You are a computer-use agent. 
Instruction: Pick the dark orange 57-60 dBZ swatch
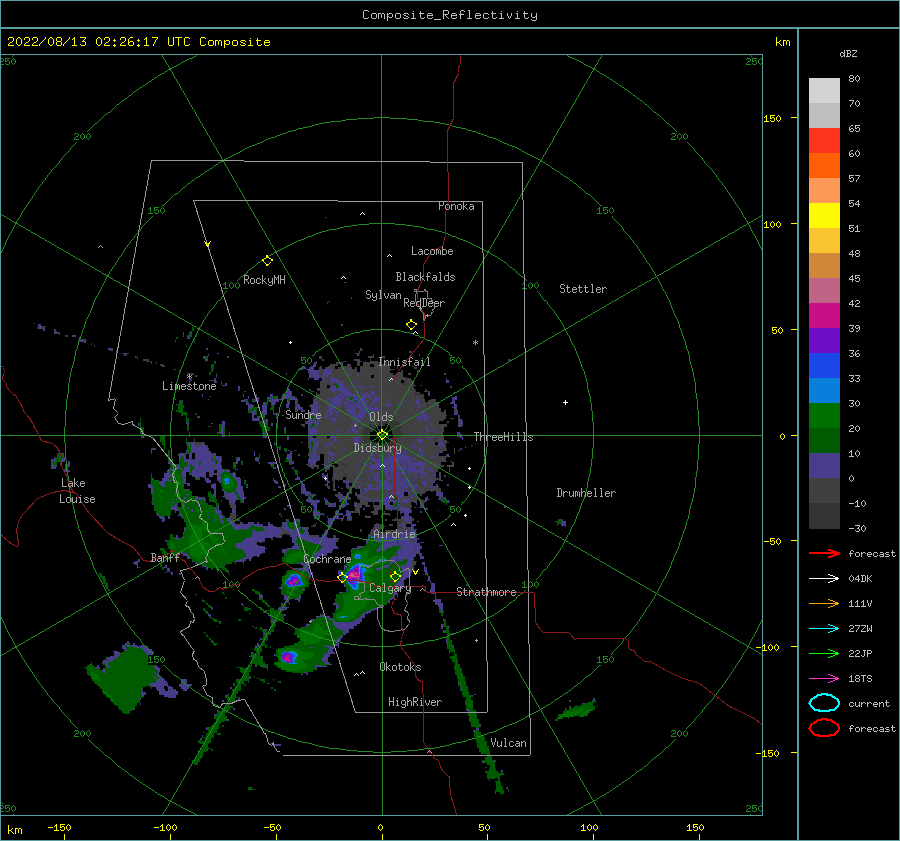(x=824, y=166)
